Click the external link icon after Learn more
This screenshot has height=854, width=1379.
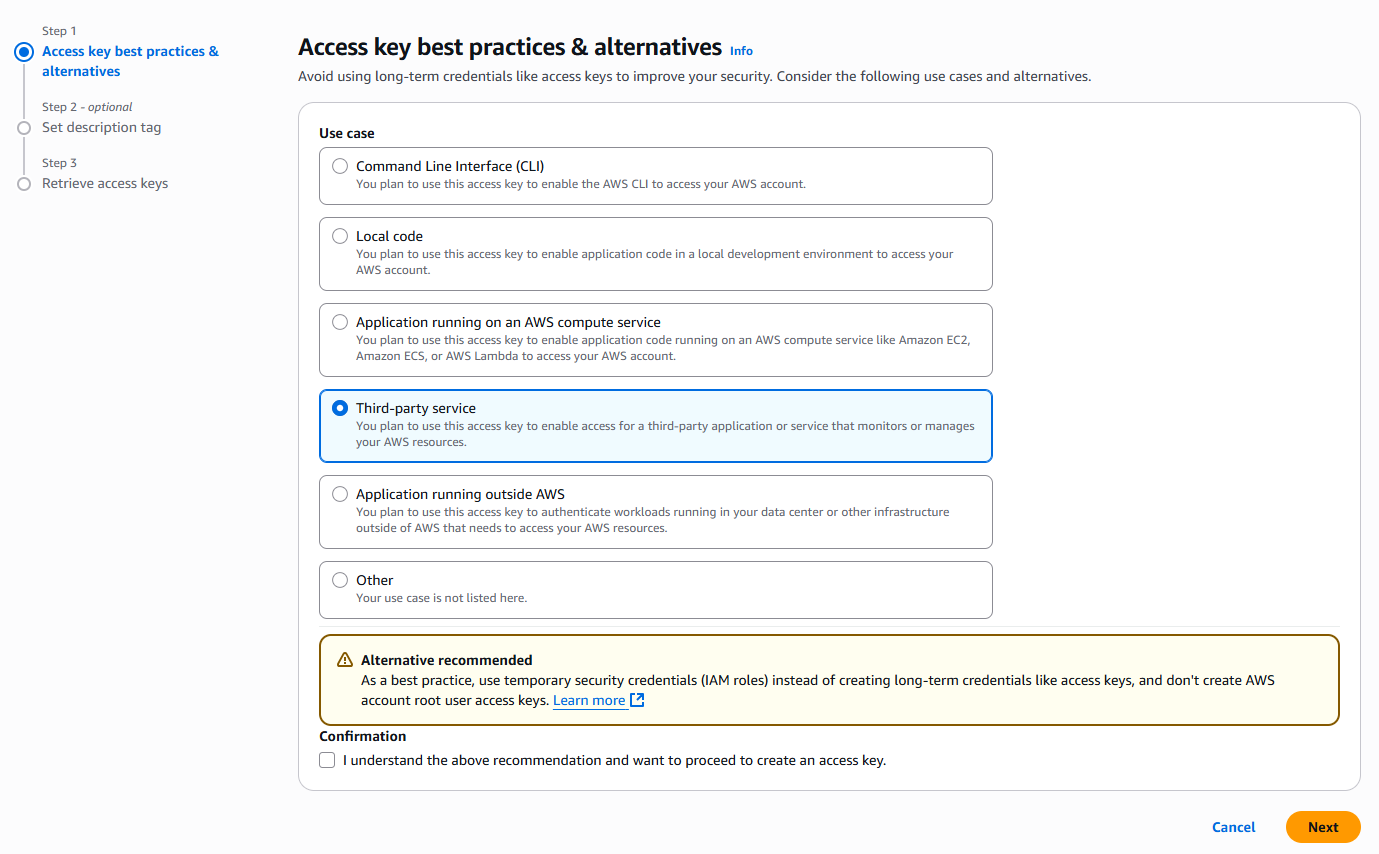click(637, 700)
